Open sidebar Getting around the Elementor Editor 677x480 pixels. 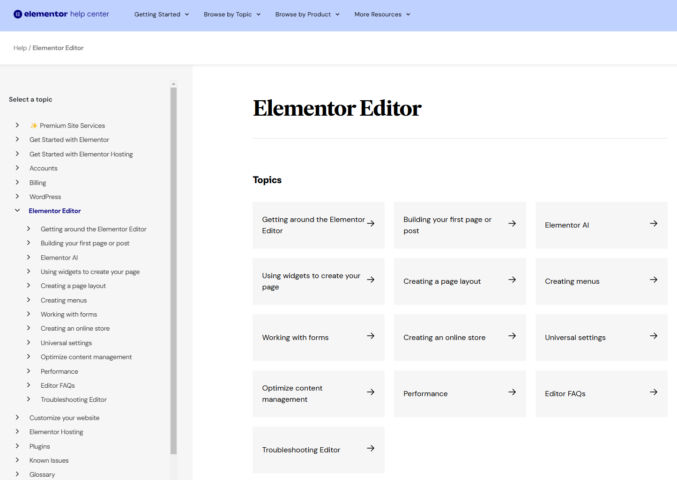coord(93,229)
